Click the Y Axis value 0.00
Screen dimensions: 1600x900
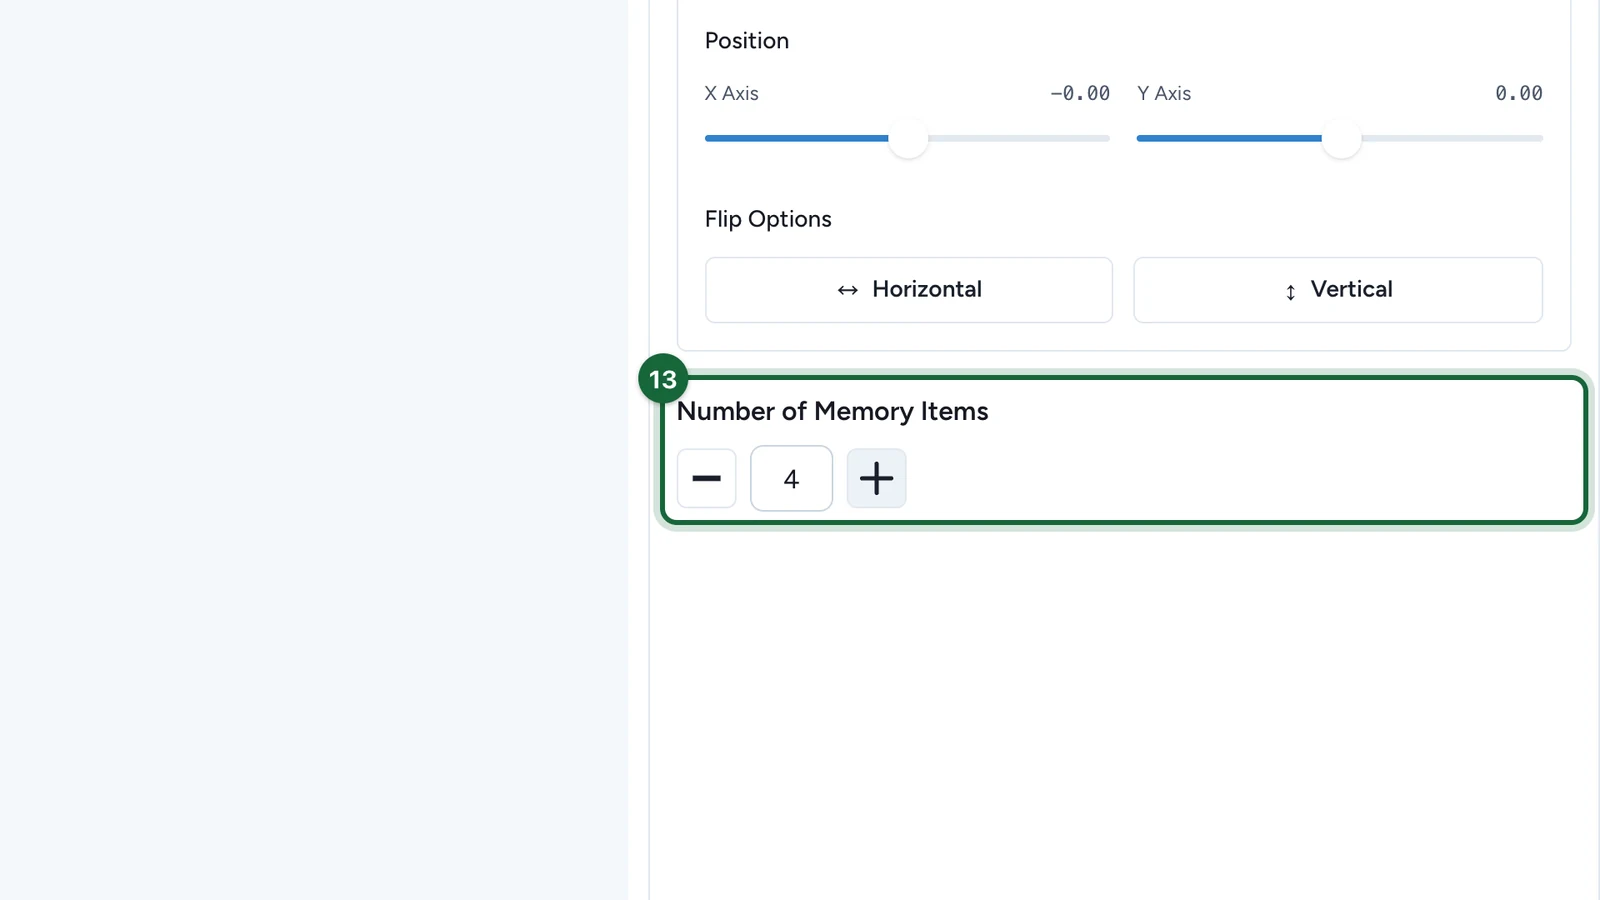[1518, 93]
